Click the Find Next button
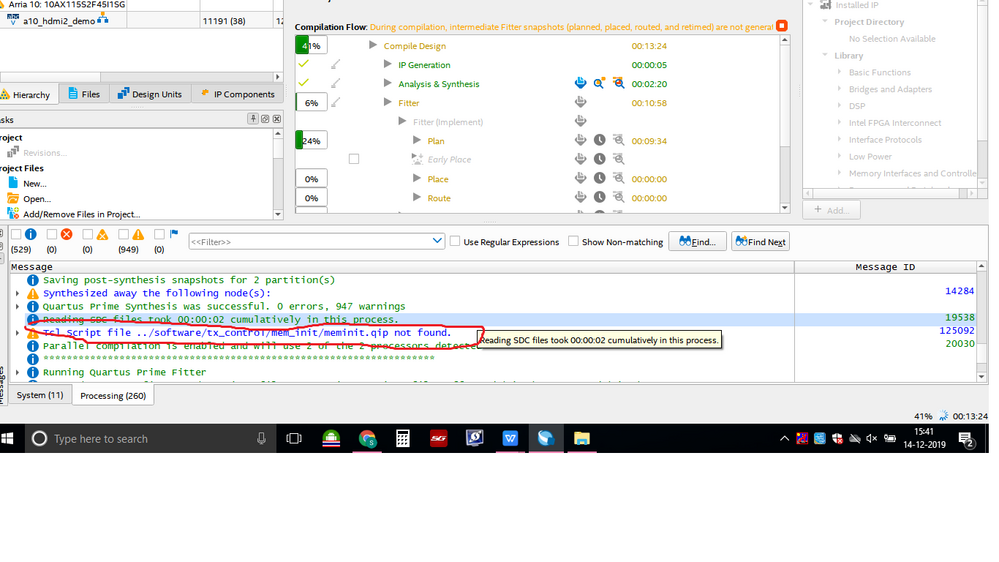Viewport: 999px width, 562px height. tap(759, 241)
